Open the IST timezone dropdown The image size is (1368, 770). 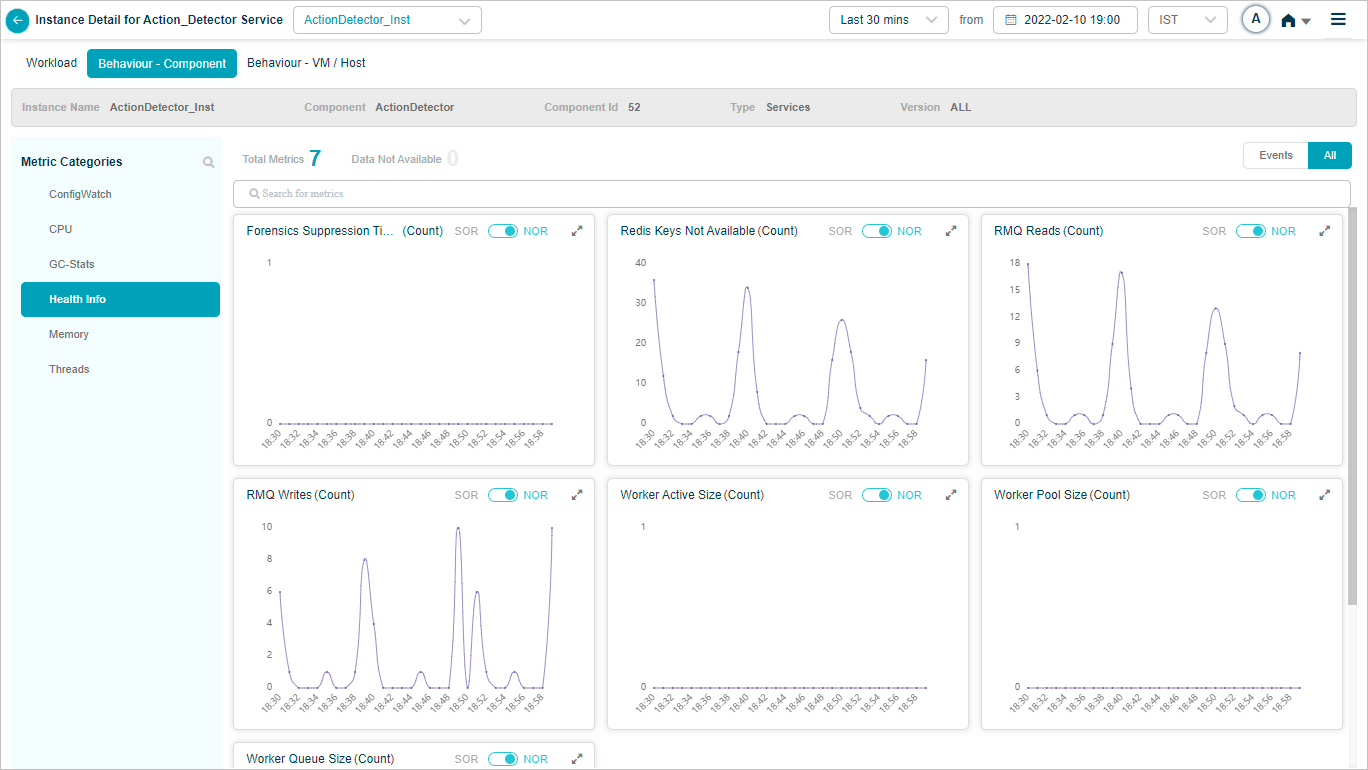pyautogui.click(x=1187, y=20)
